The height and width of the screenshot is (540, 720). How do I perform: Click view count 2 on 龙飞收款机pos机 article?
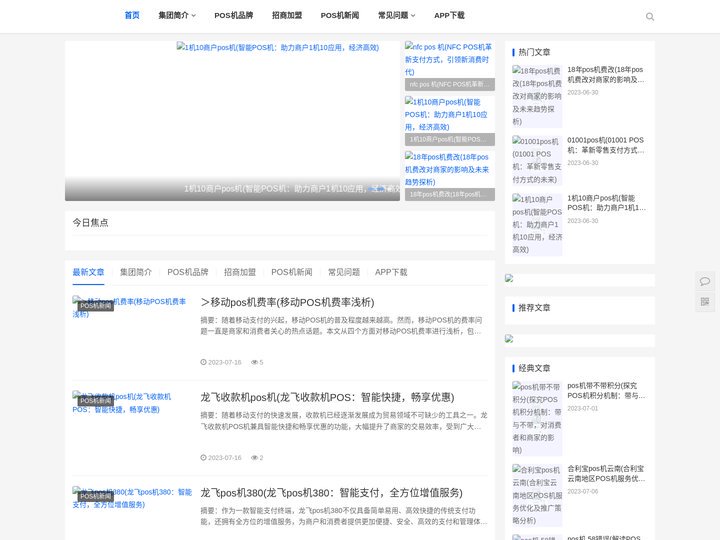(x=257, y=458)
